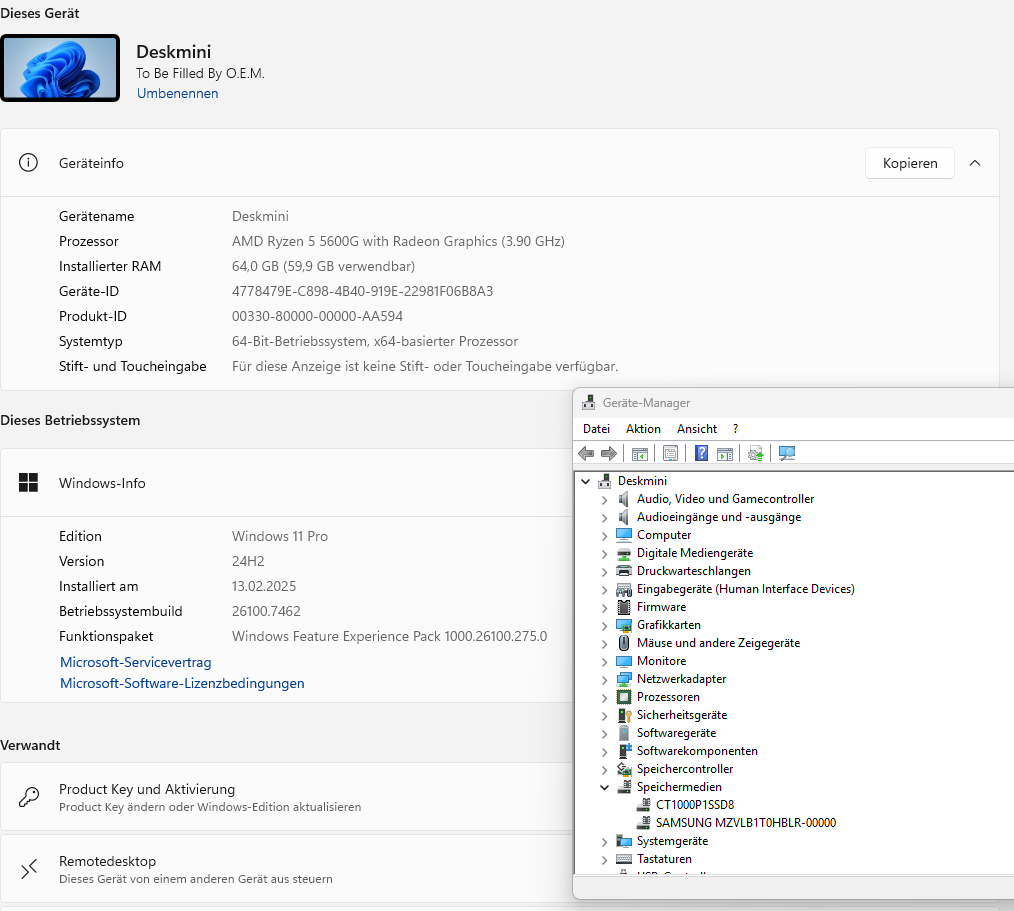Collapse the Geräteinfo section chevron
Viewport: 1014px width, 911px height.
975,163
